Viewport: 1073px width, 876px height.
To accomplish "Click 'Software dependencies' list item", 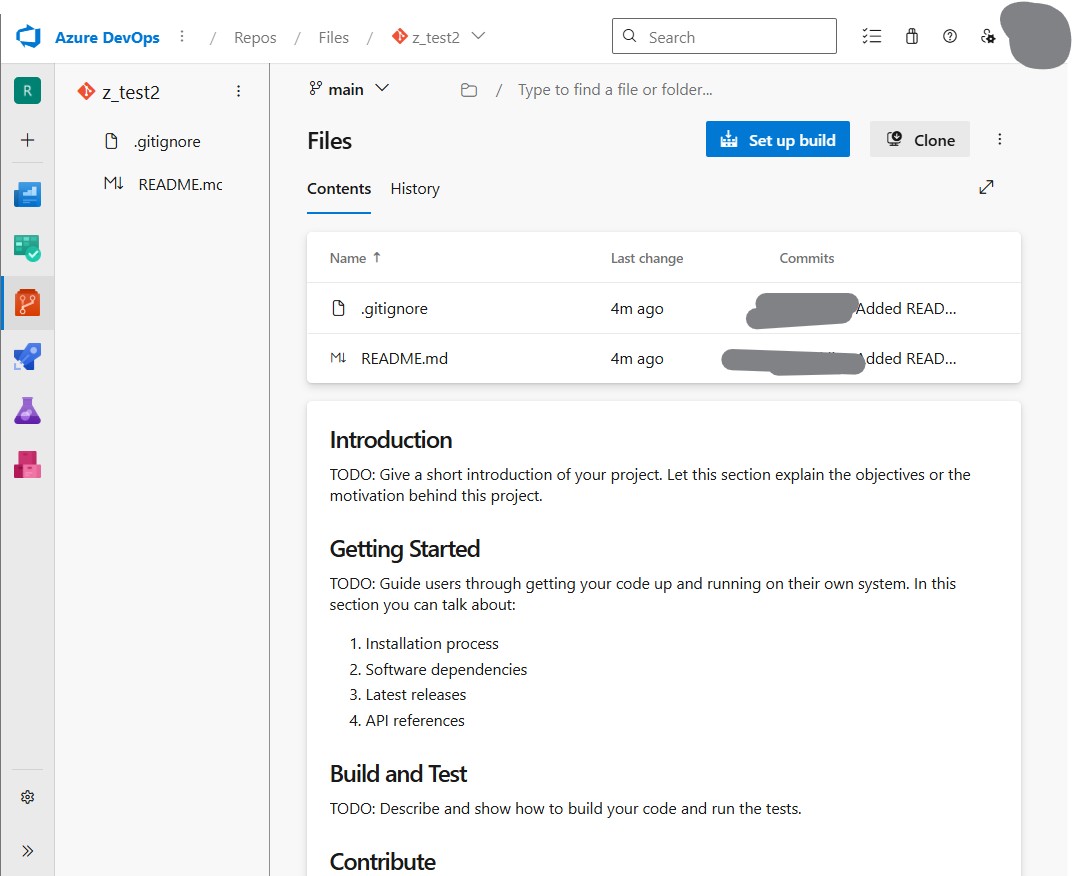I will point(446,669).
